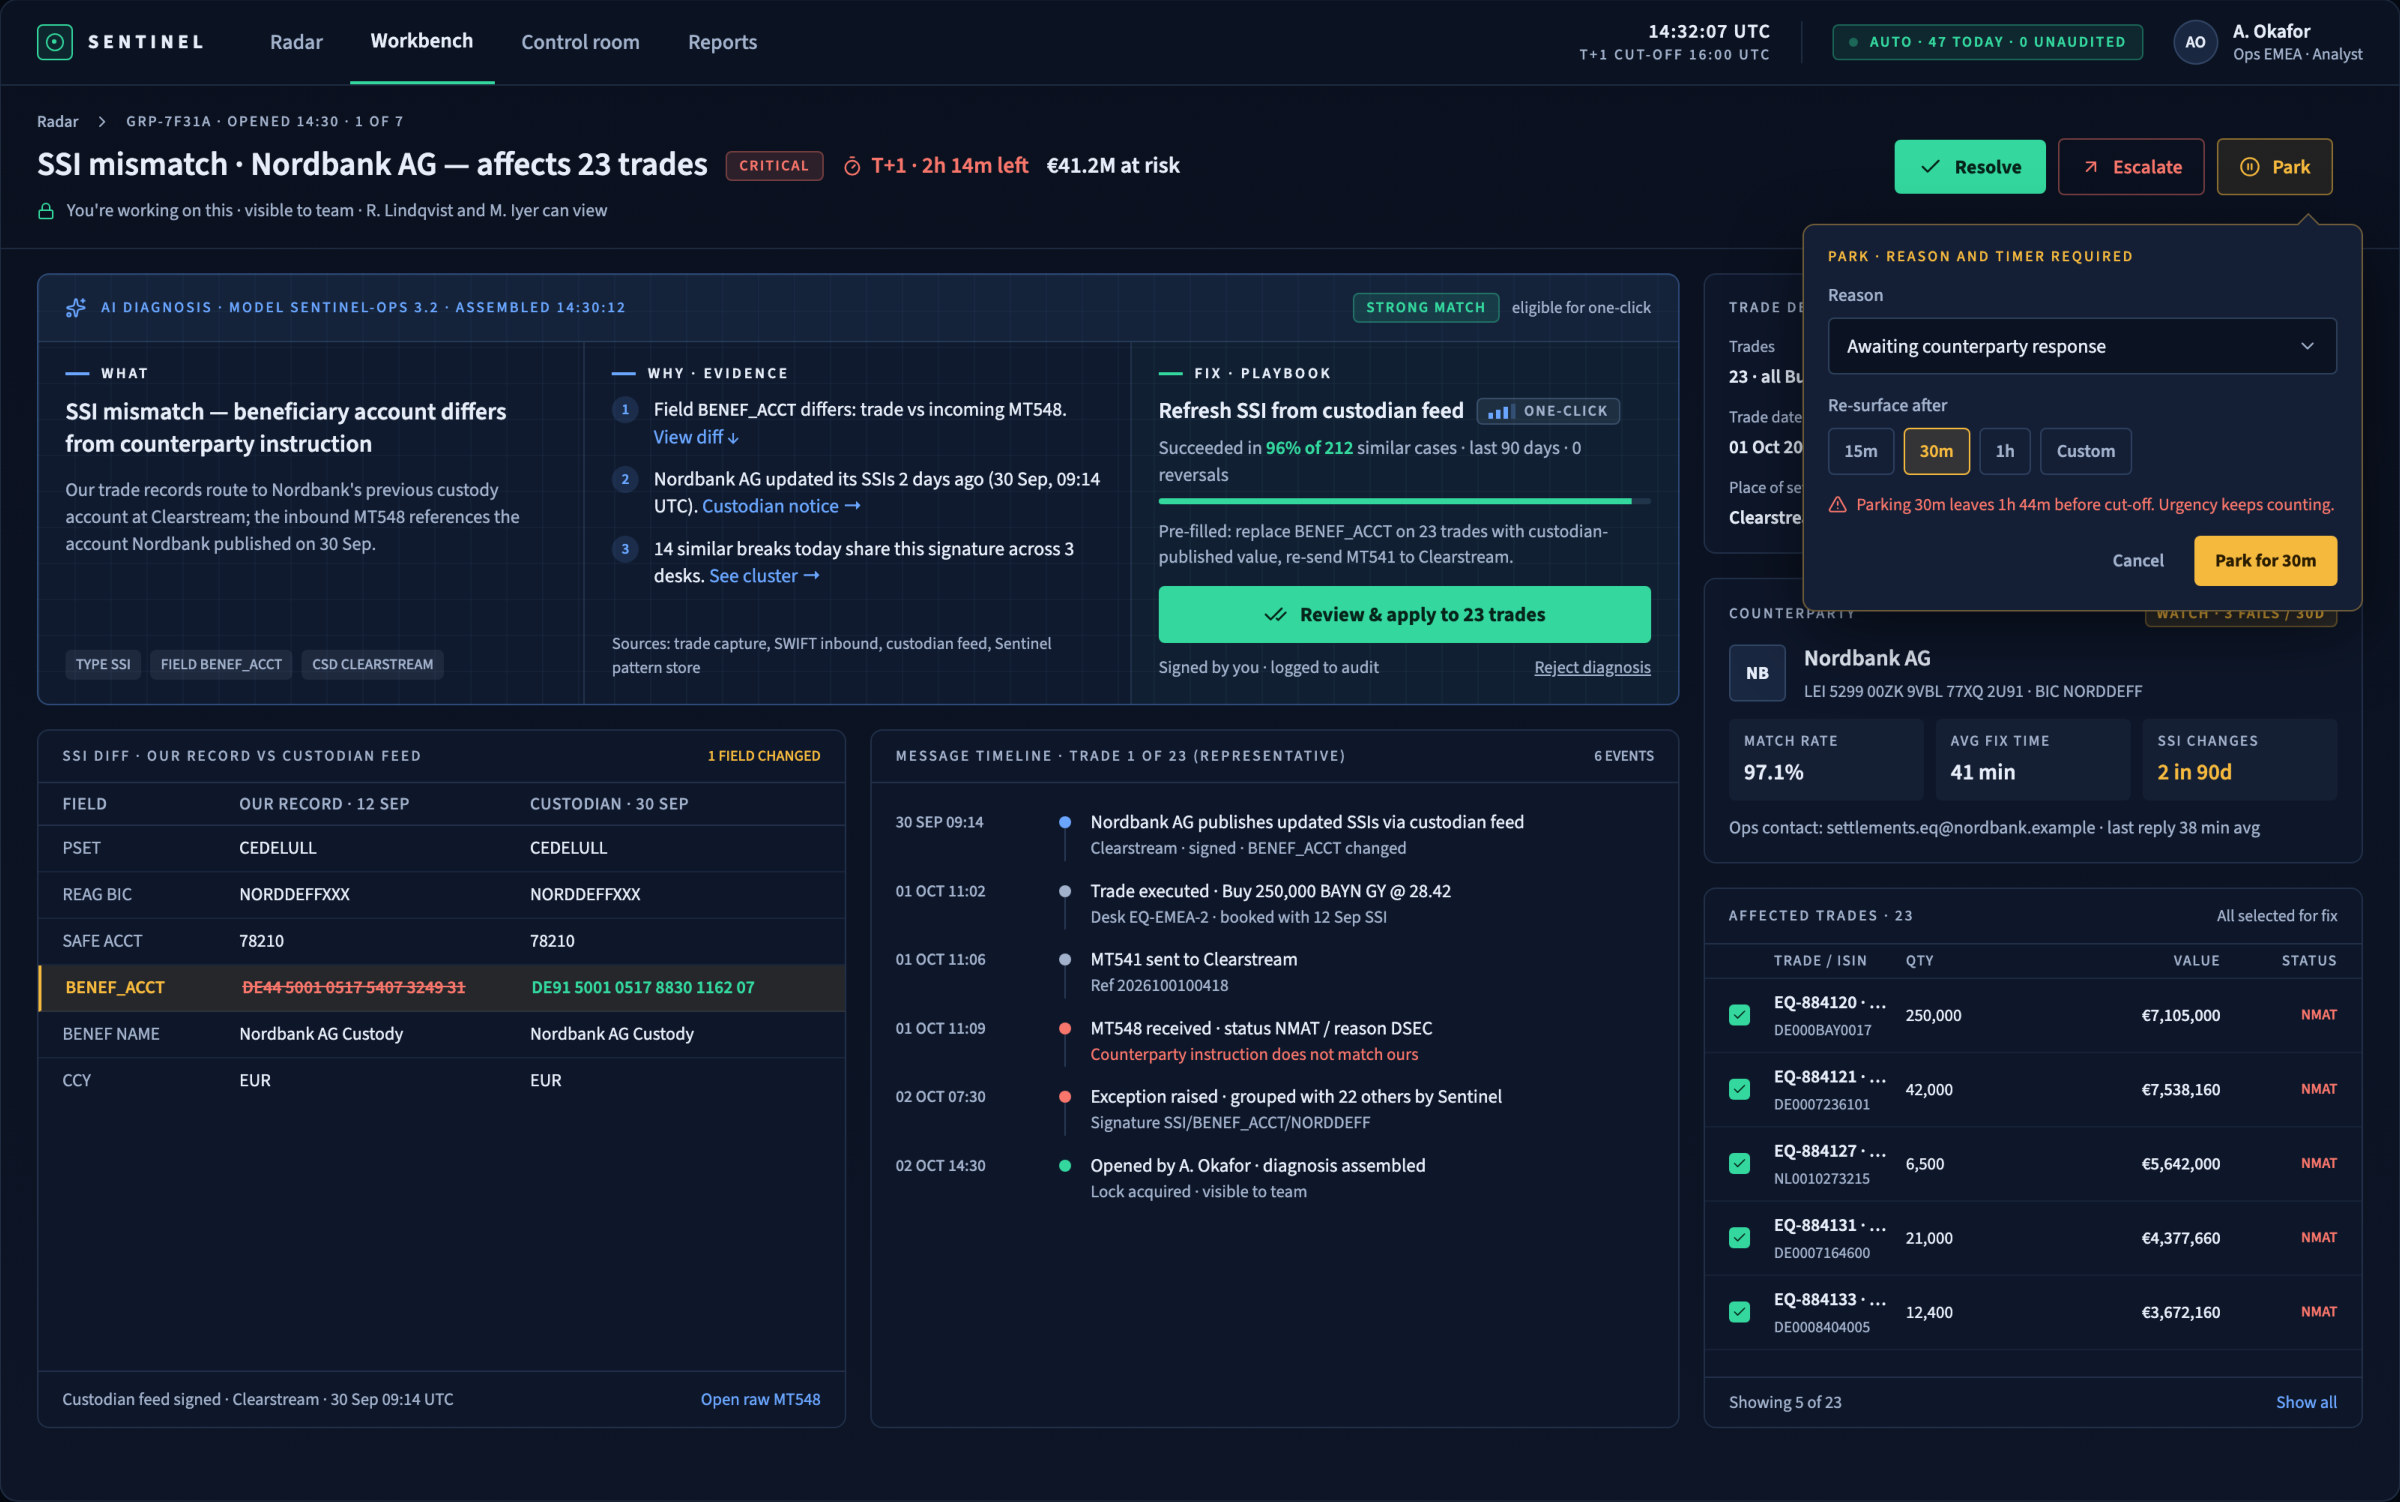The height and width of the screenshot is (1502, 2400).
Task: Select the BENEF_ACCT diff row
Action: (442, 988)
